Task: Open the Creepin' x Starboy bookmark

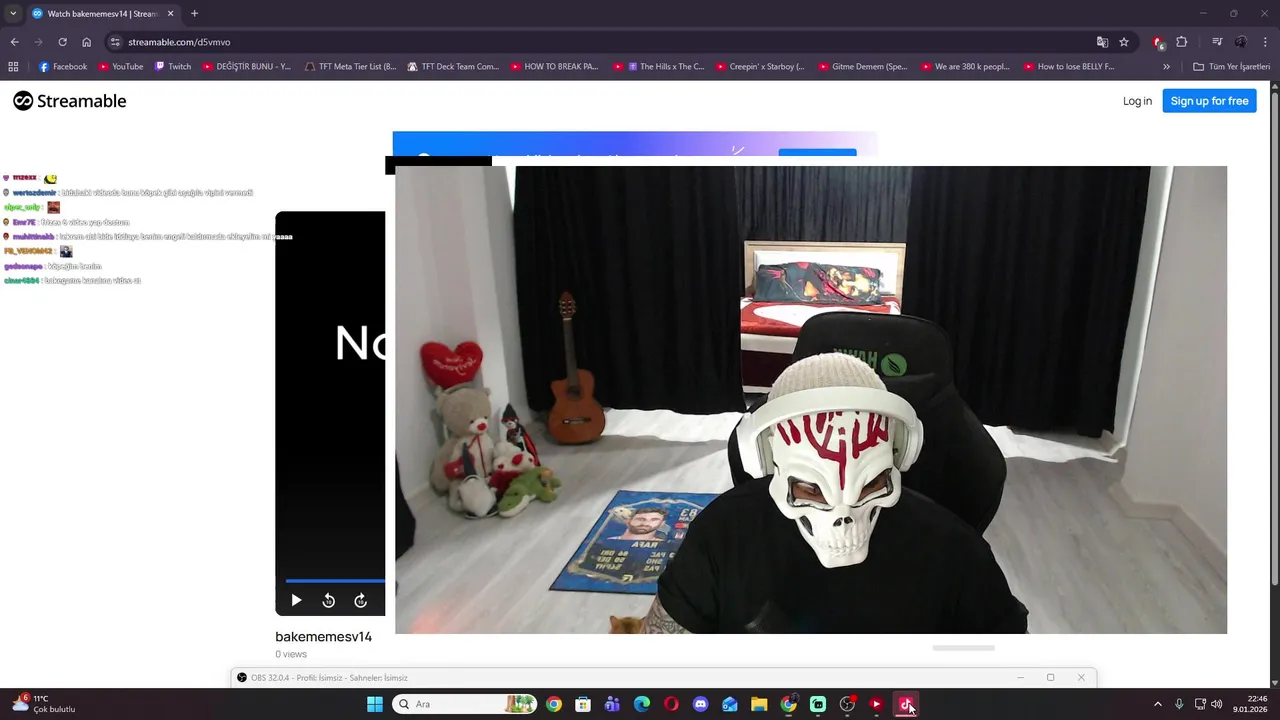Action: click(760, 67)
